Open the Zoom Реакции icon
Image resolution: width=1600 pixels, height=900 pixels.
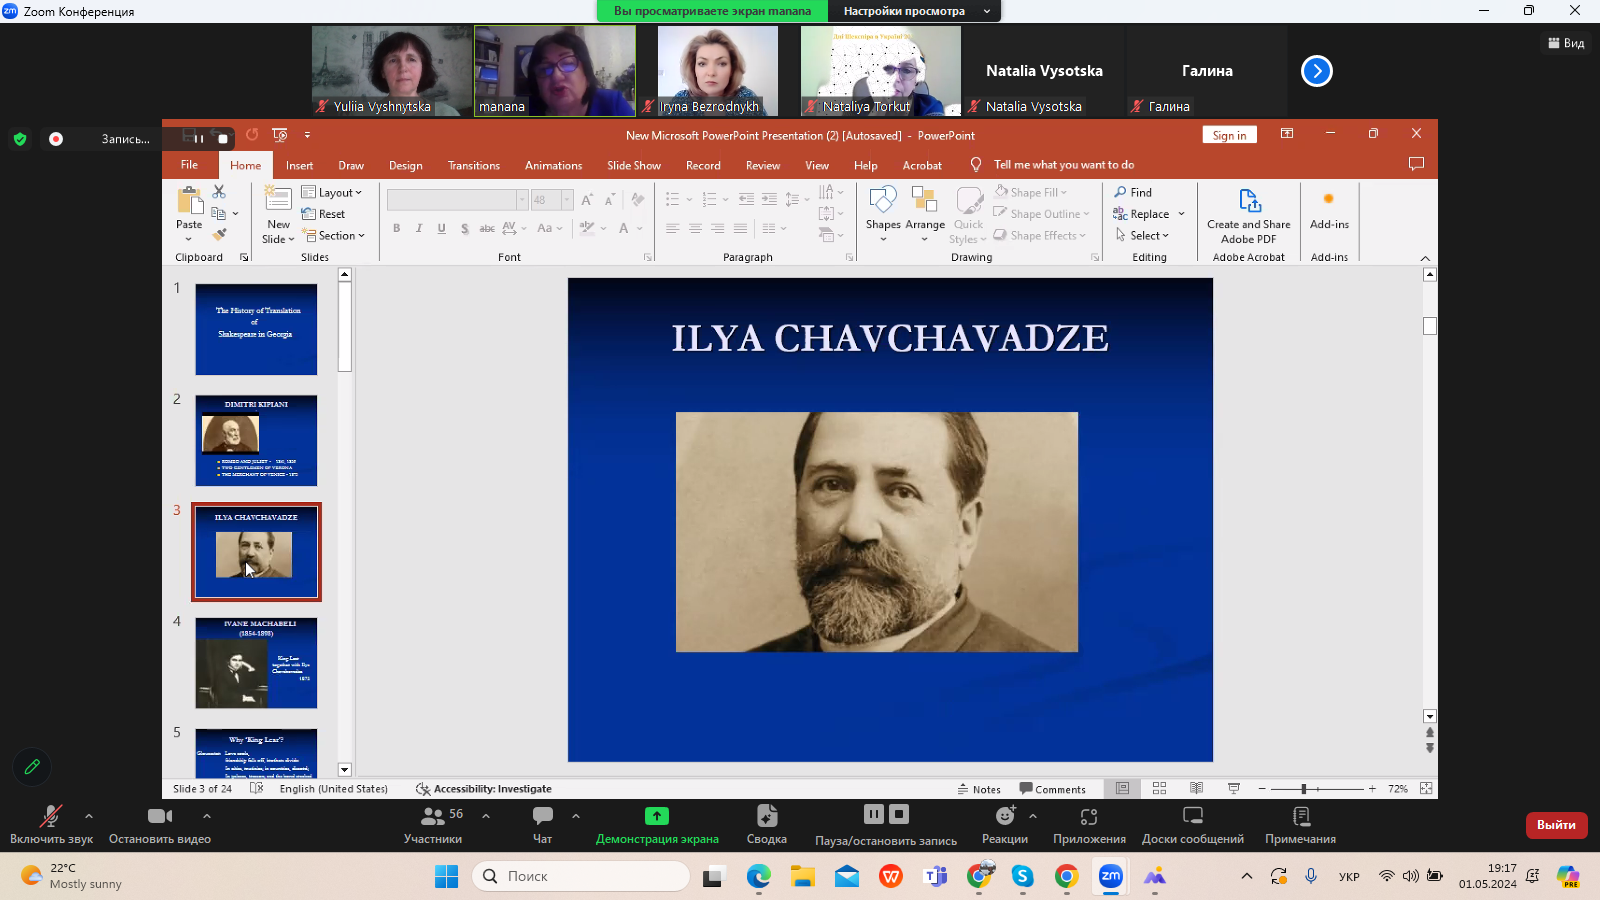click(x=1004, y=816)
